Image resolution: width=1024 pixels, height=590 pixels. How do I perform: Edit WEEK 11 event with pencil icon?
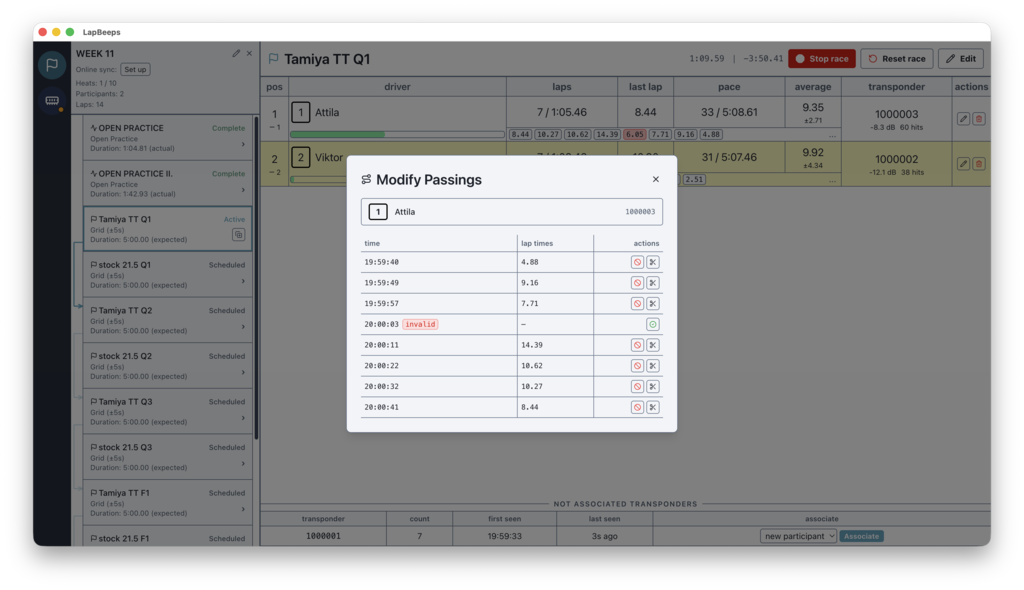tap(236, 54)
